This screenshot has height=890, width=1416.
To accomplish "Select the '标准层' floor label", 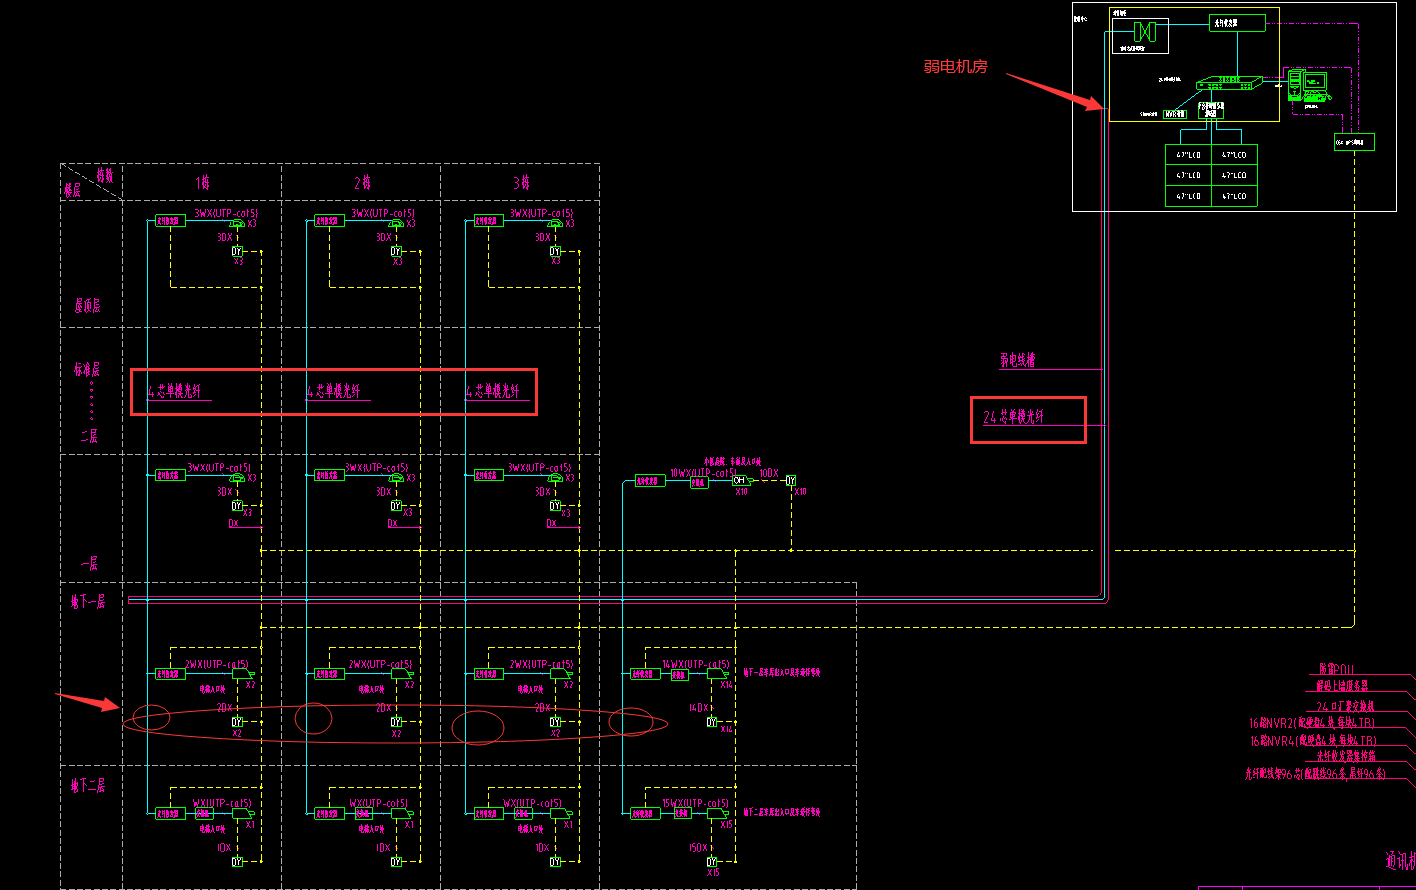I will tap(87, 369).
